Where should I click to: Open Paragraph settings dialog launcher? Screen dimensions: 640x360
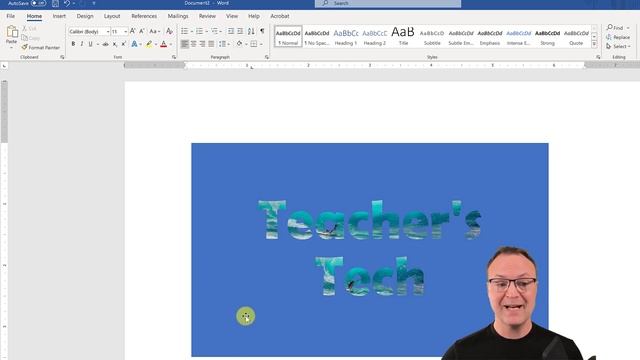pyautogui.click(x=267, y=57)
